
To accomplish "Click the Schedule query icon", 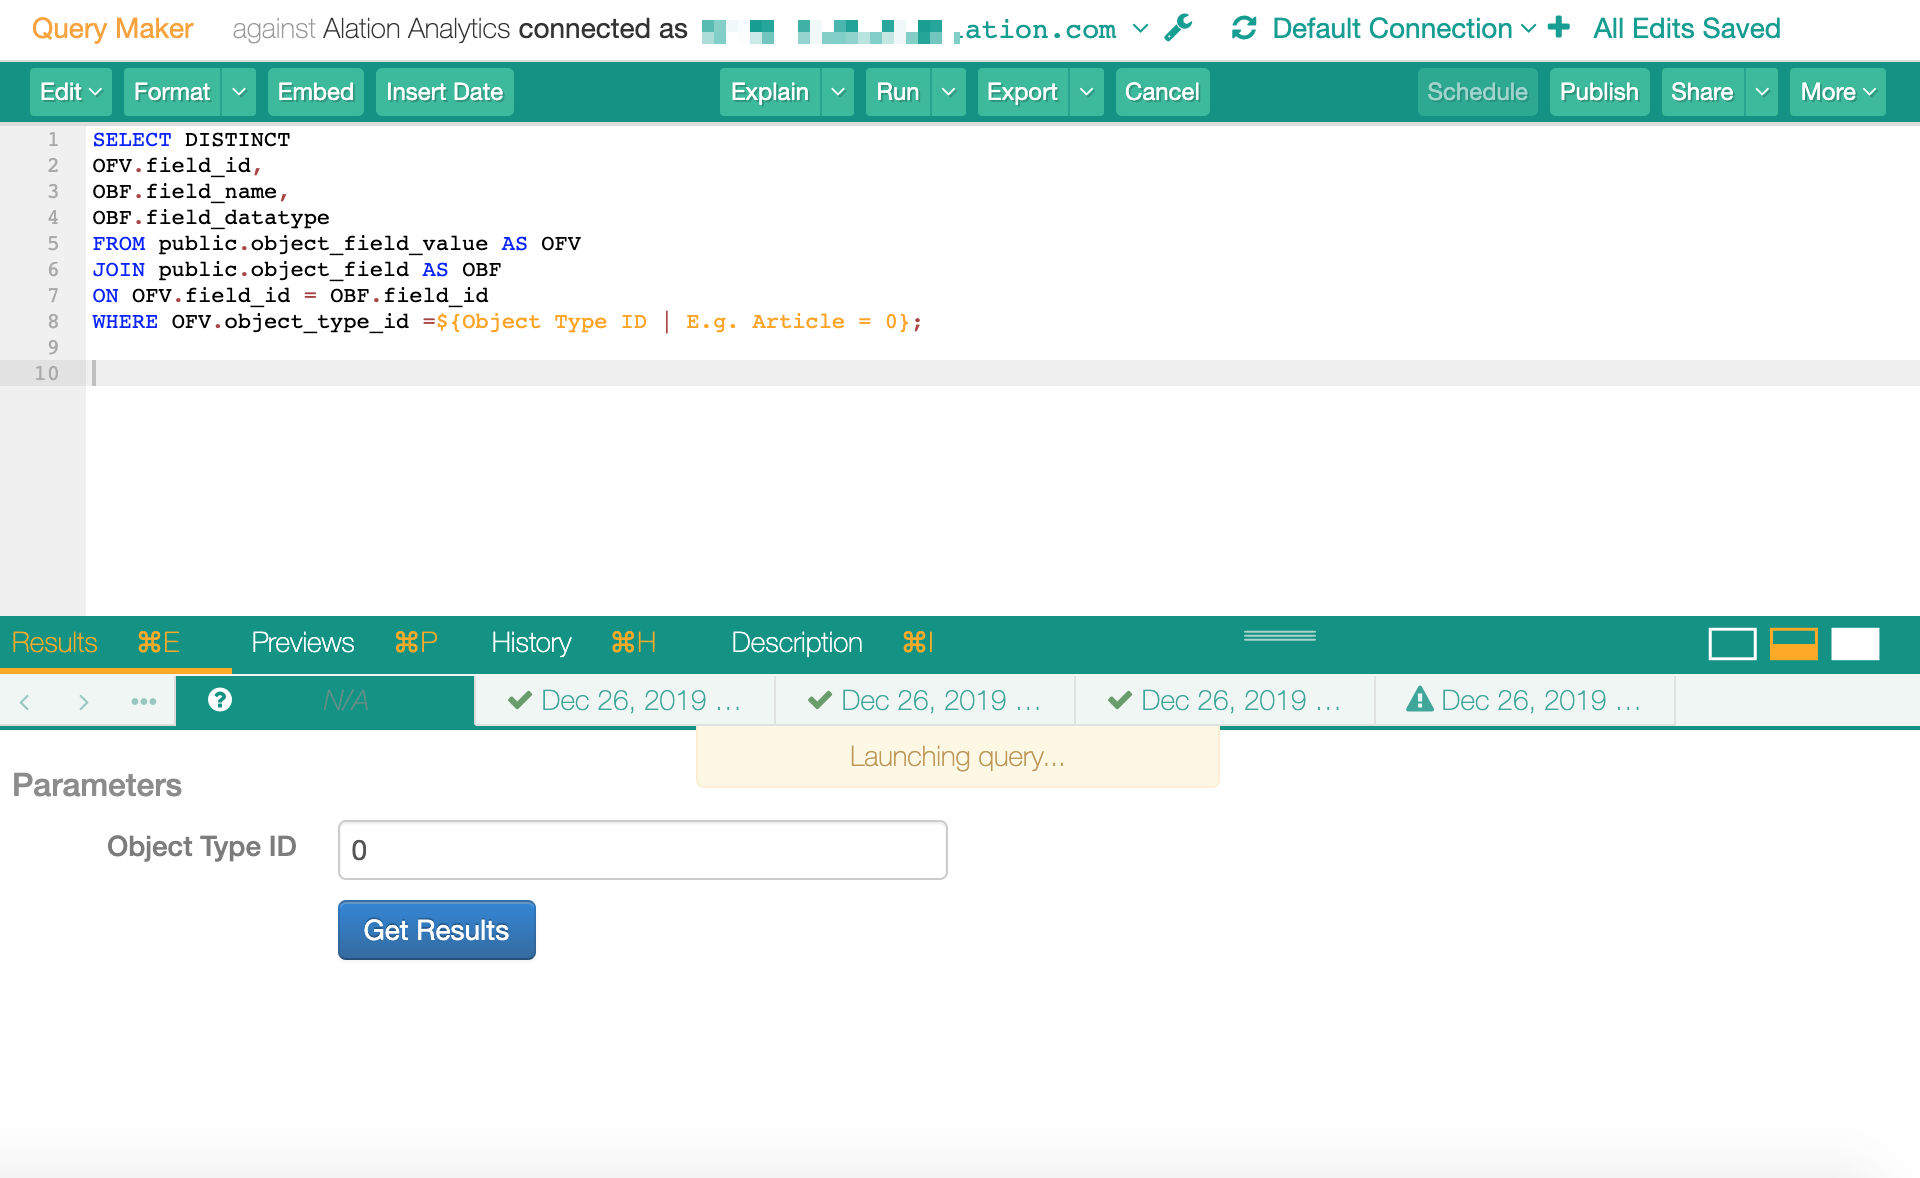I will 1478,92.
